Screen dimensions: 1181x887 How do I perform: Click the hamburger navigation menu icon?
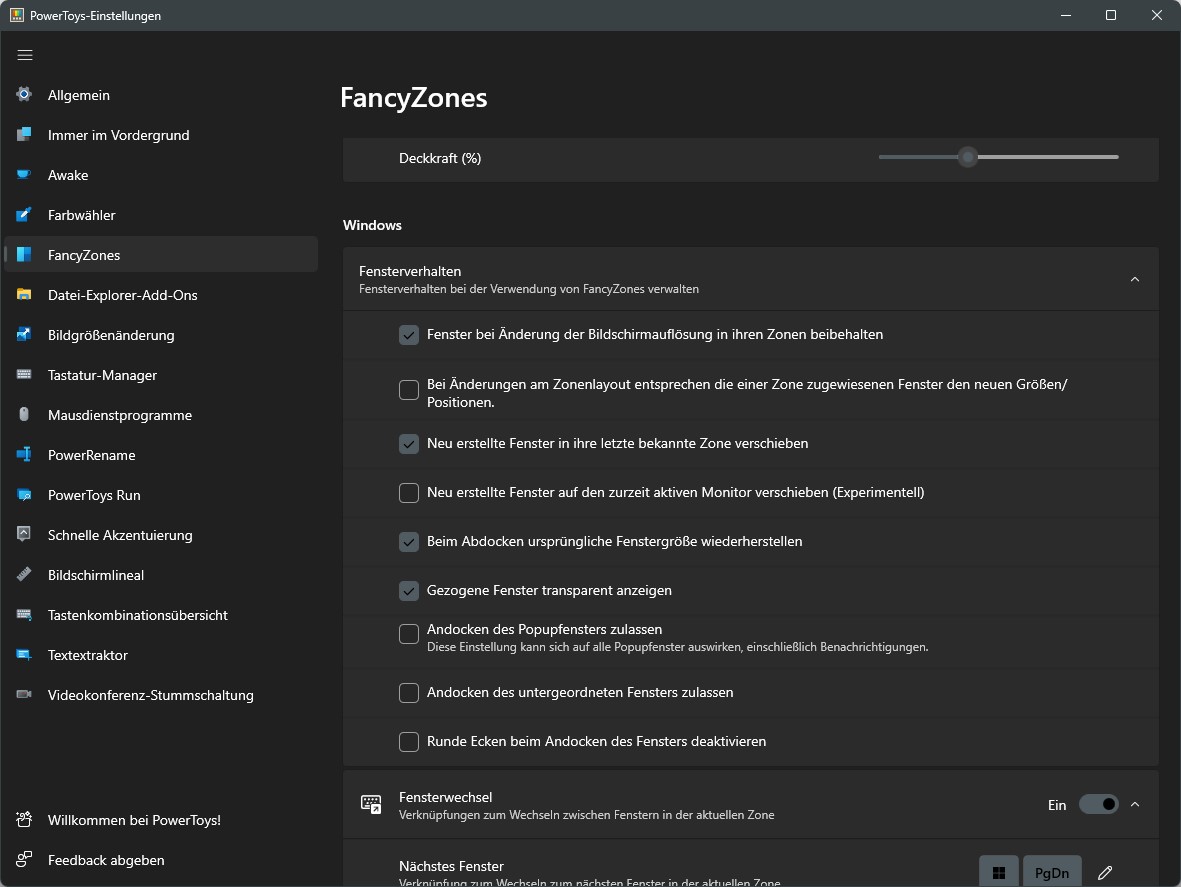pyautogui.click(x=25, y=55)
